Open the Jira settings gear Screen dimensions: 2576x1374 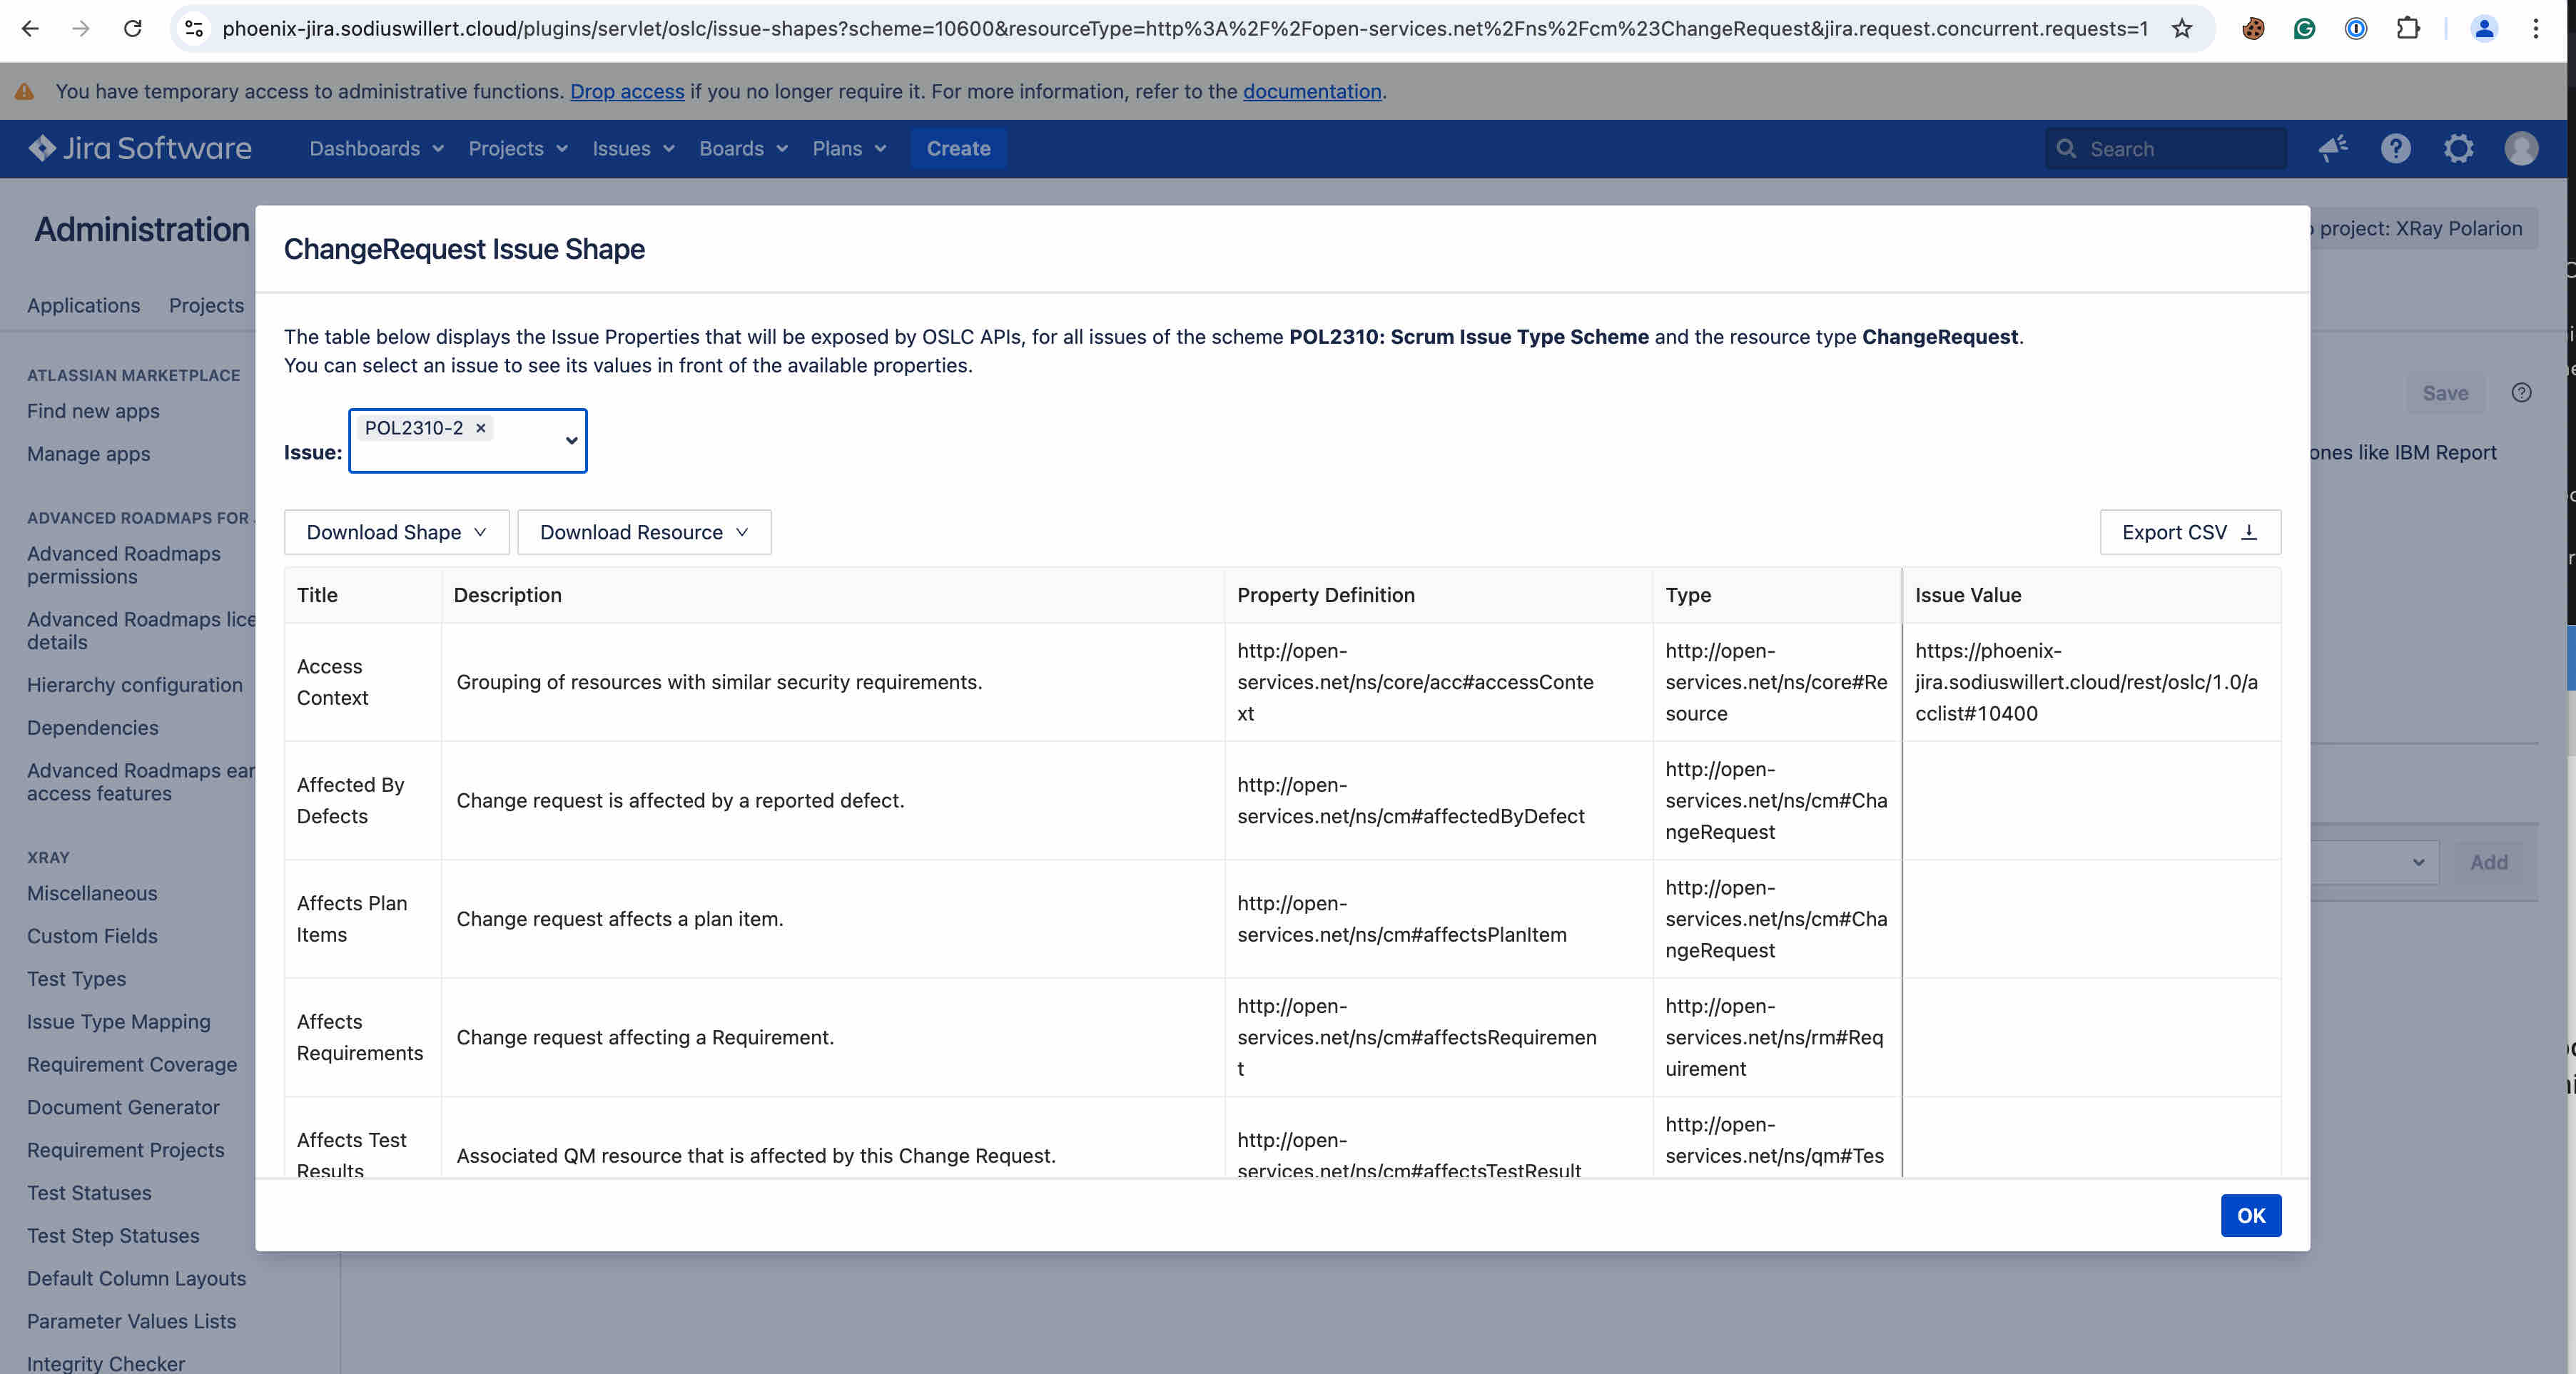pos(2459,149)
